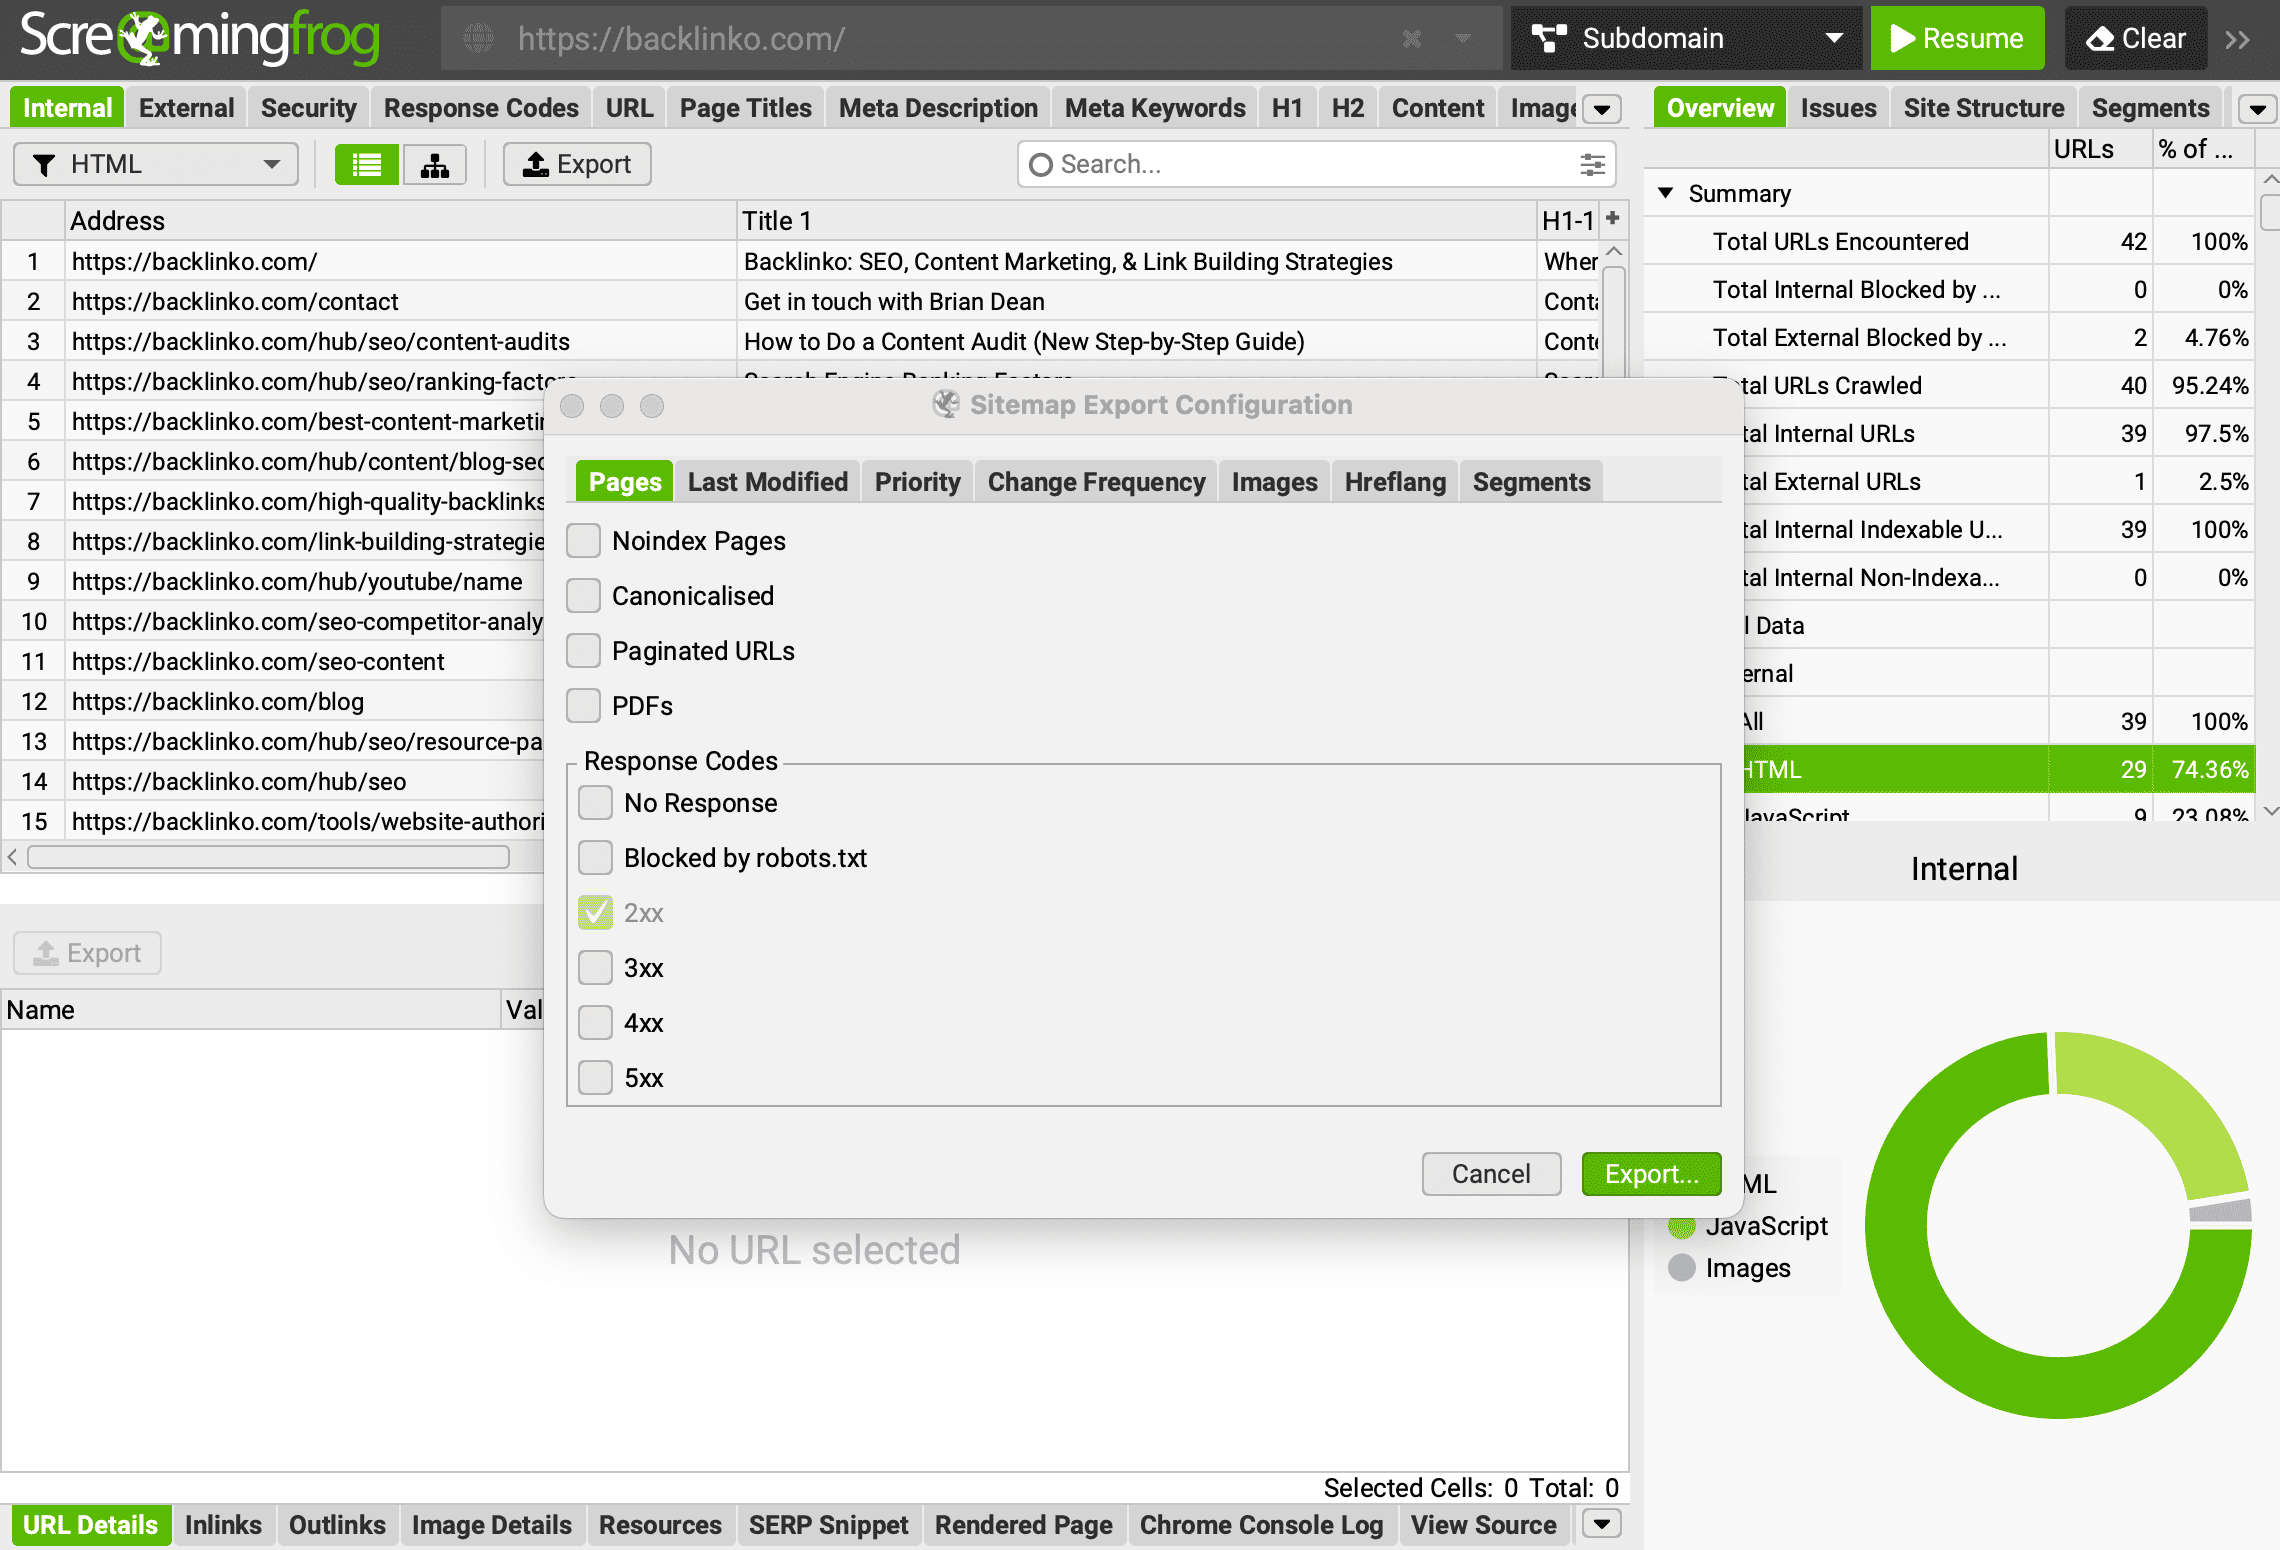Check the PDFs checkbox
Viewport: 2280px width, 1550px height.
click(x=584, y=705)
